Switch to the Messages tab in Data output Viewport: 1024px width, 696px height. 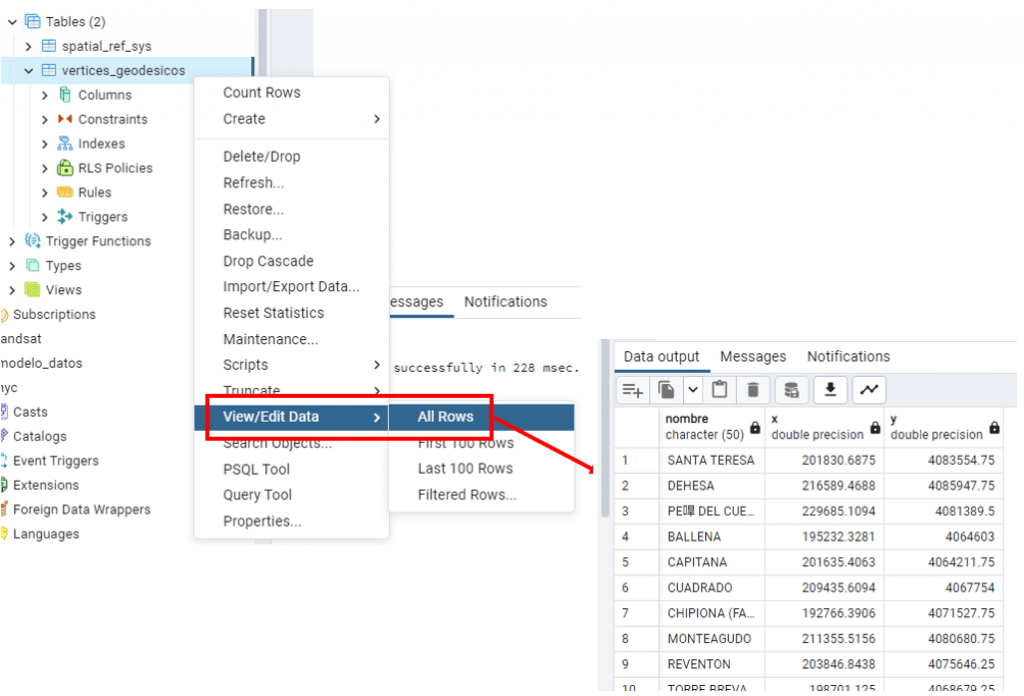coord(753,356)
